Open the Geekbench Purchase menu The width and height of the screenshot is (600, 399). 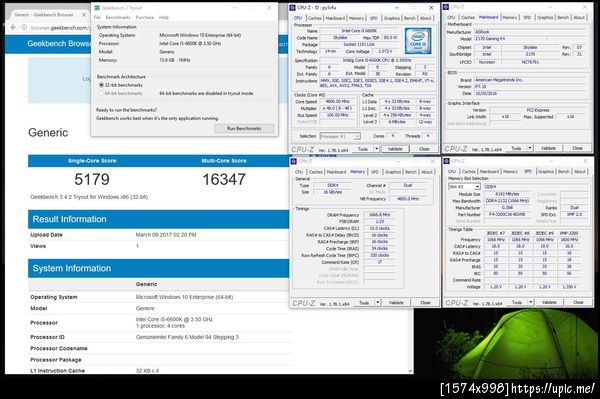coord(145,18)
